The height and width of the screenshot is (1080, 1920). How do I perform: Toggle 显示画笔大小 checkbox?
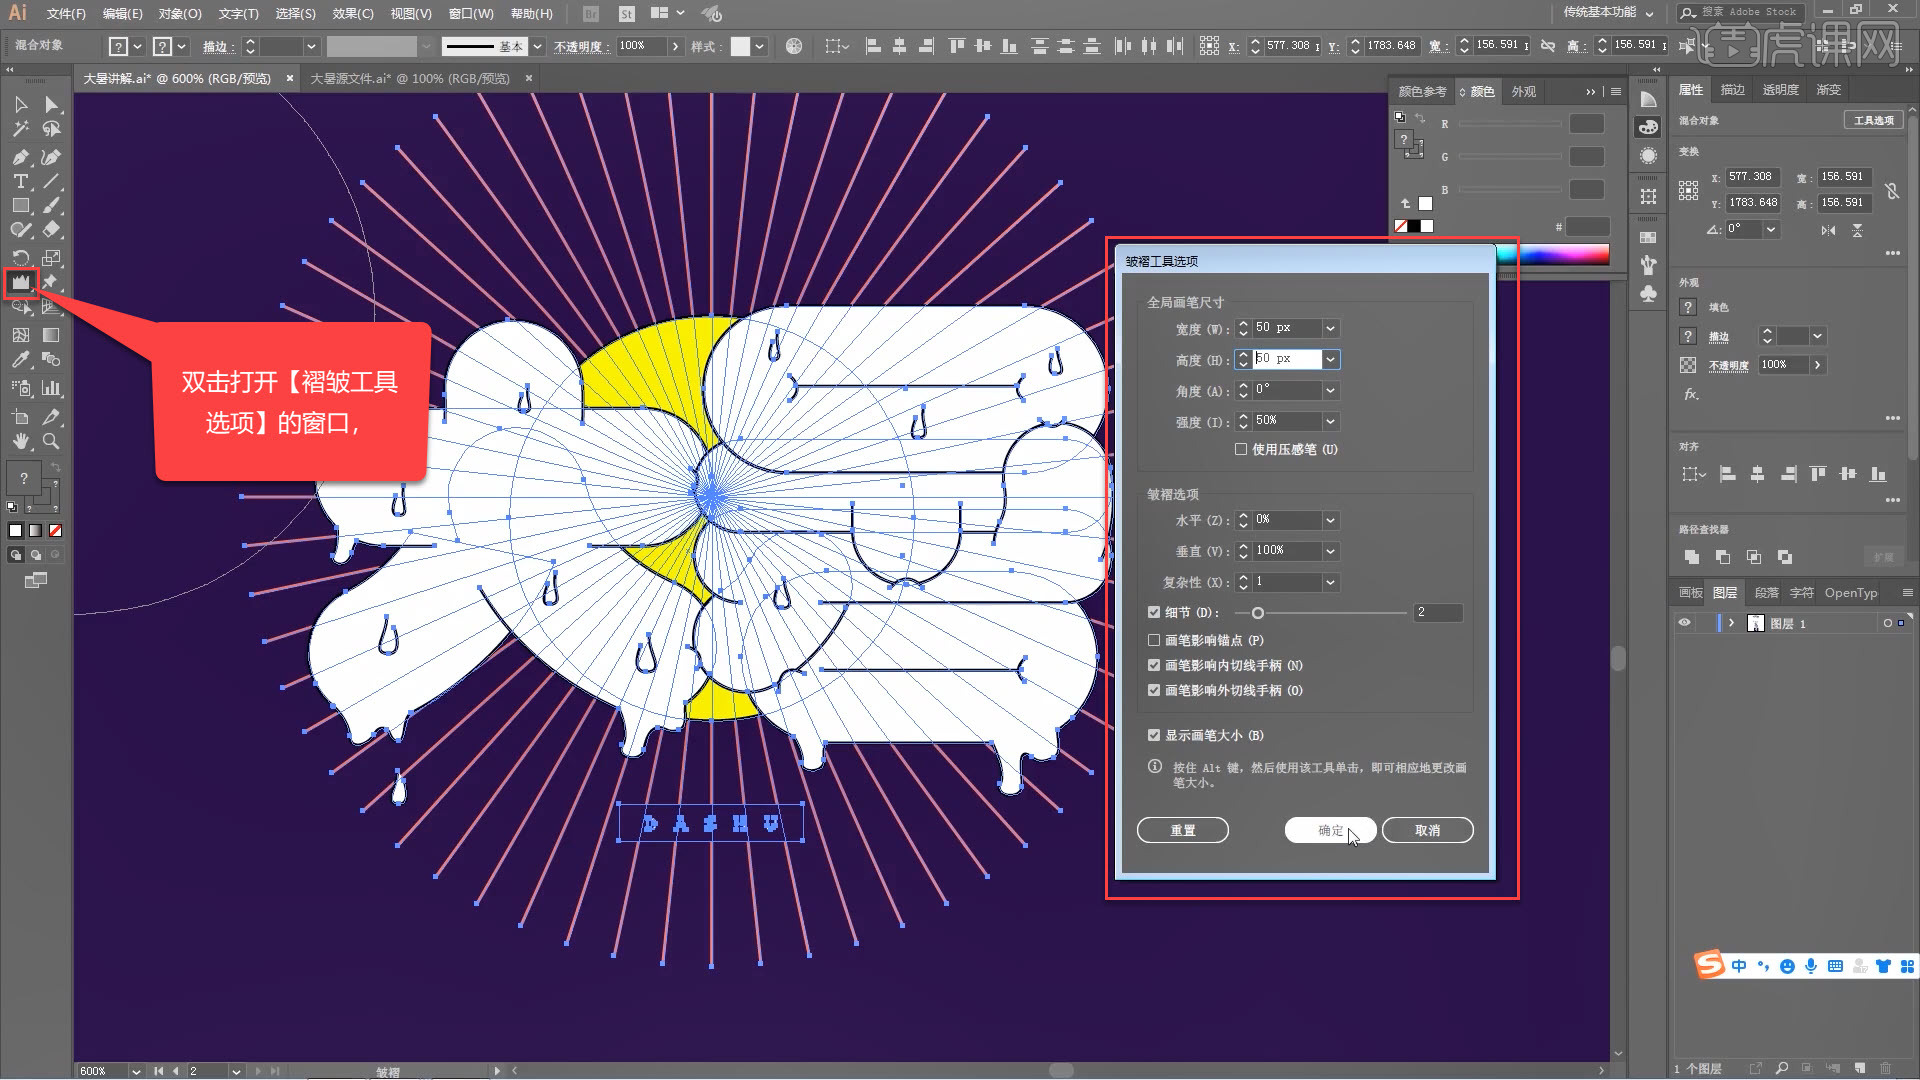click(x=1155, y=735)
